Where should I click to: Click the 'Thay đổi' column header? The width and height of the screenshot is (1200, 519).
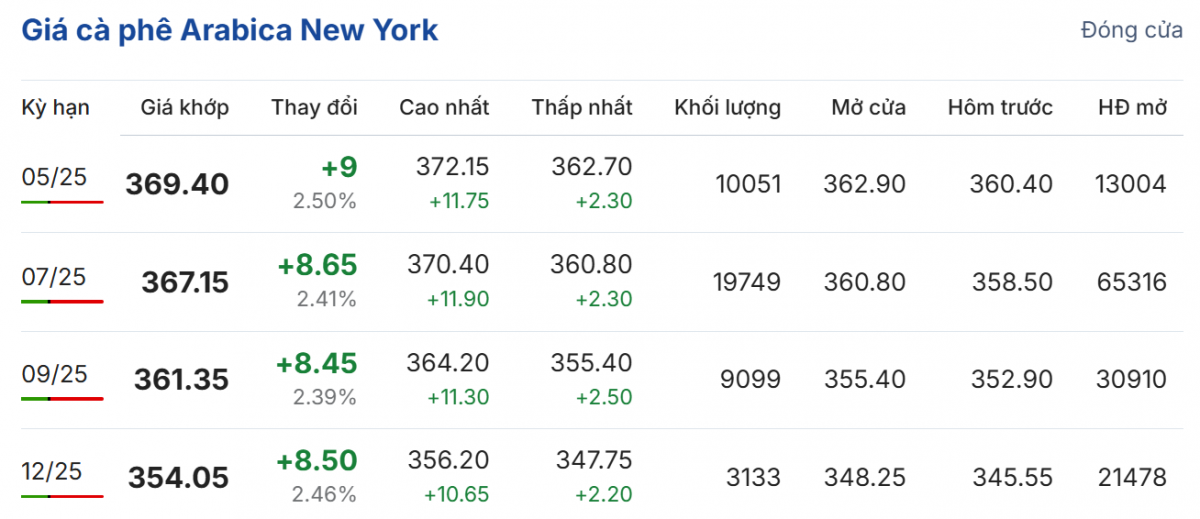click(x=314, y=108)
